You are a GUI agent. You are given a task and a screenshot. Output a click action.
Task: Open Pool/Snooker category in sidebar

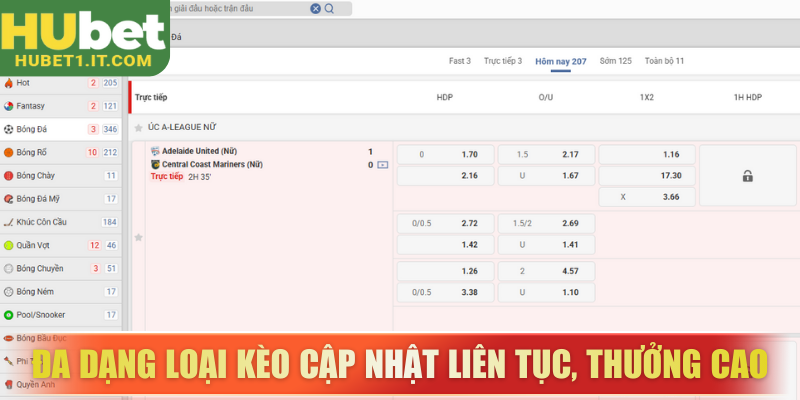(x=61, y=315)
